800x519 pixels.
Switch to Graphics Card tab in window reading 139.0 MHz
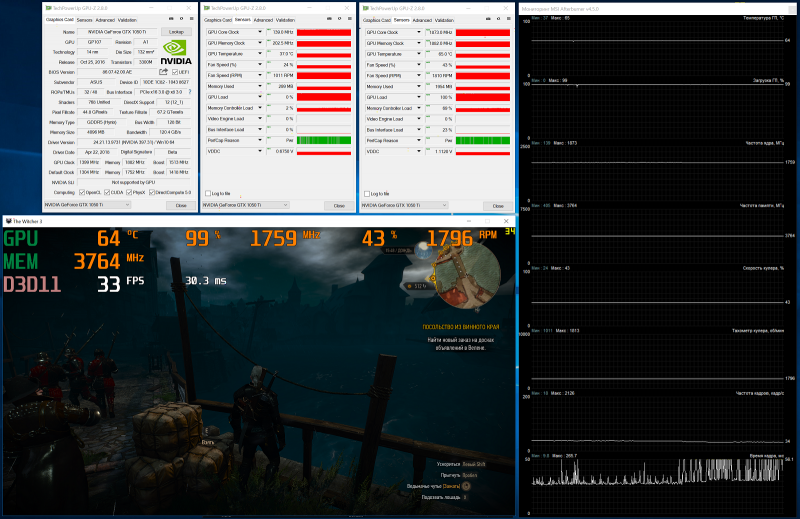pyautogui.click(x=218, y=20)
